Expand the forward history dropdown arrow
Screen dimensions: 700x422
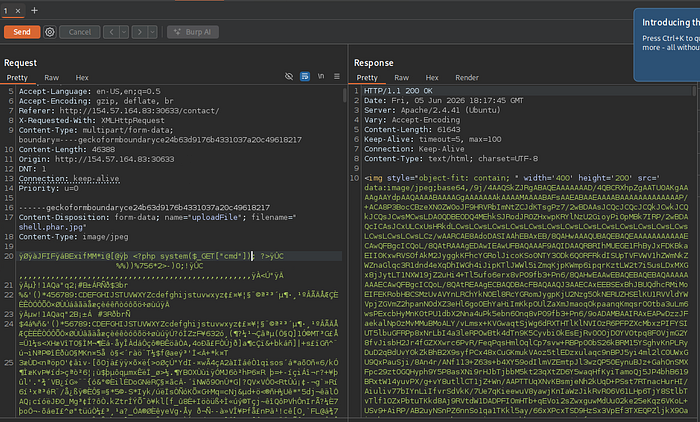[153, 32]
